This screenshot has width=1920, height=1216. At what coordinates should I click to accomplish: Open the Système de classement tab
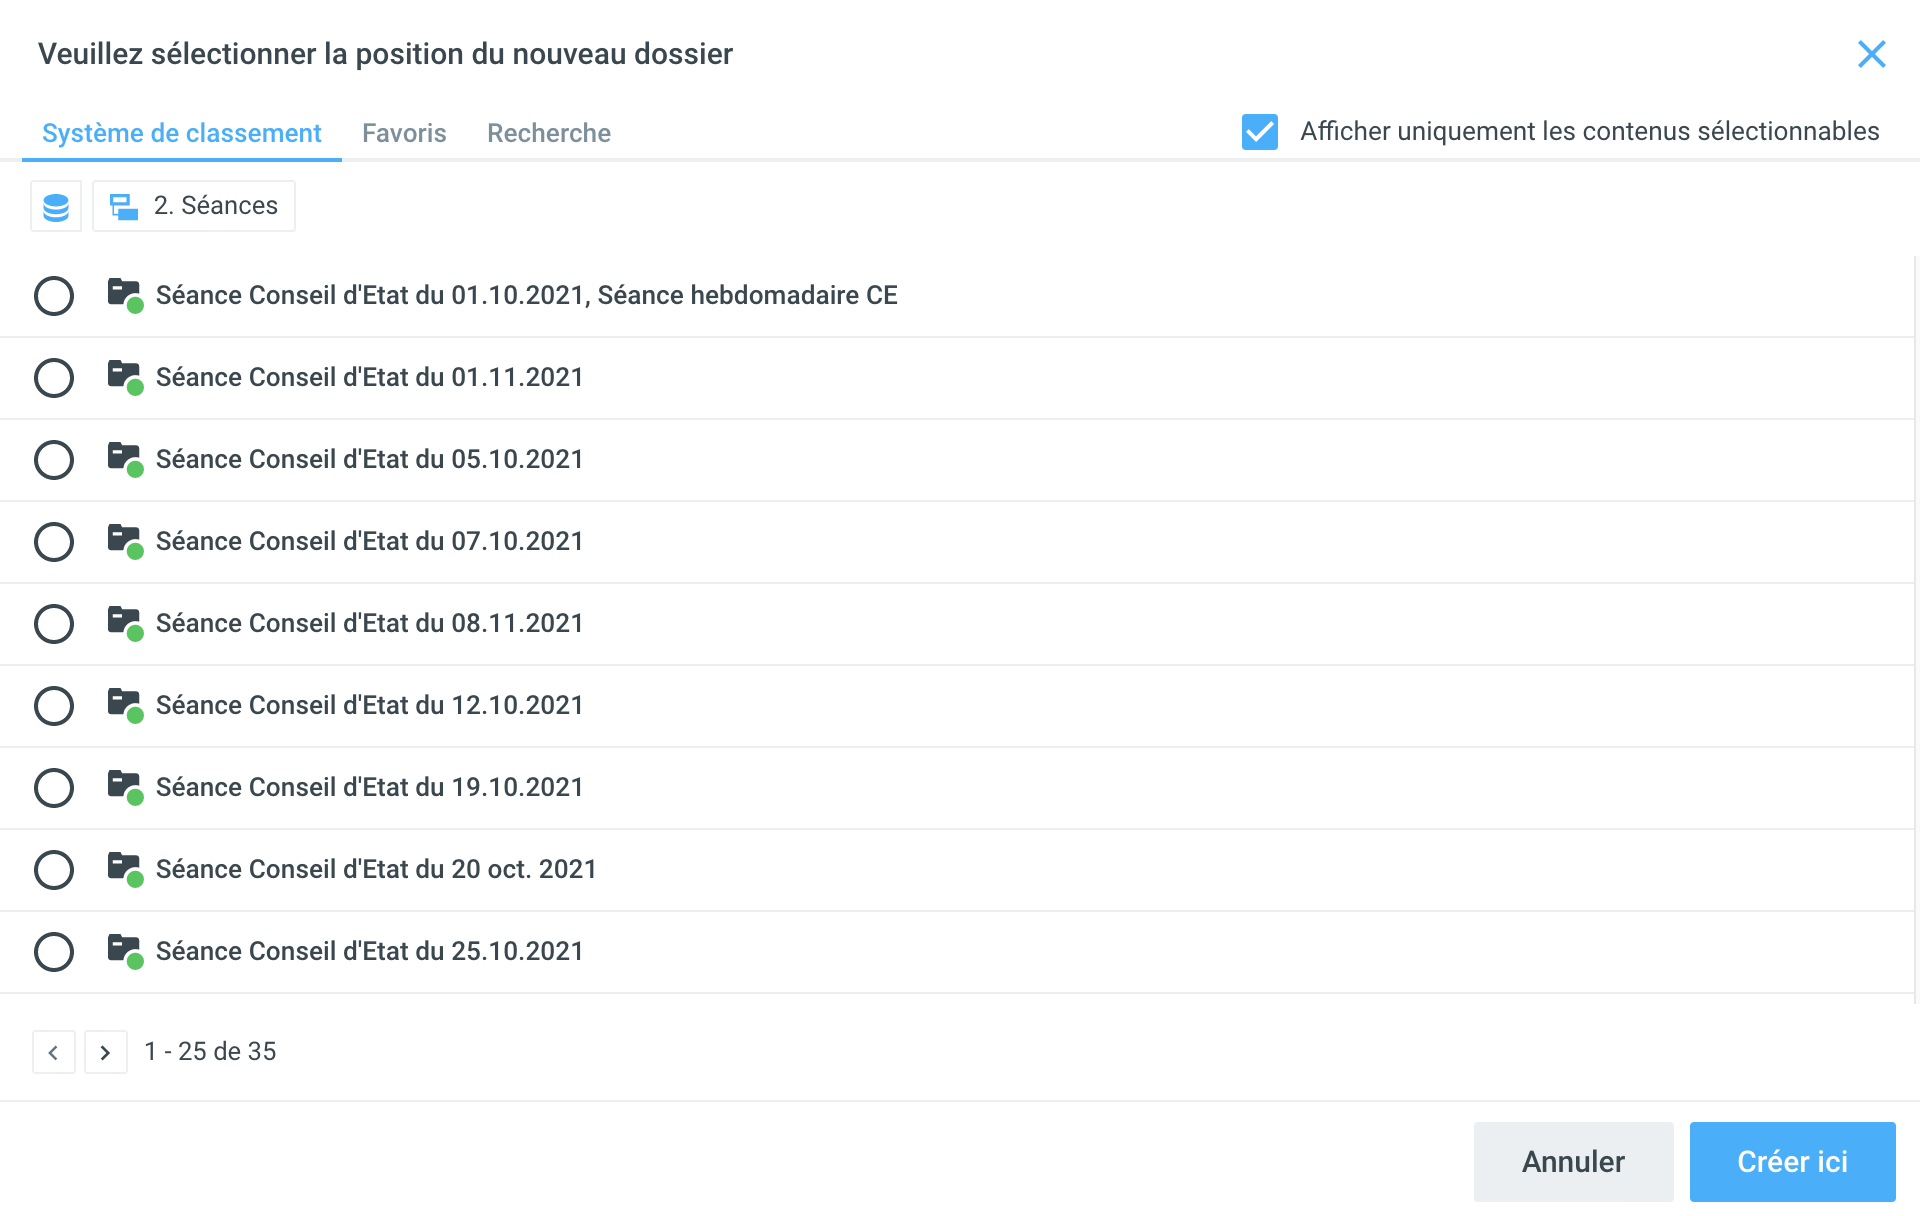182,133
